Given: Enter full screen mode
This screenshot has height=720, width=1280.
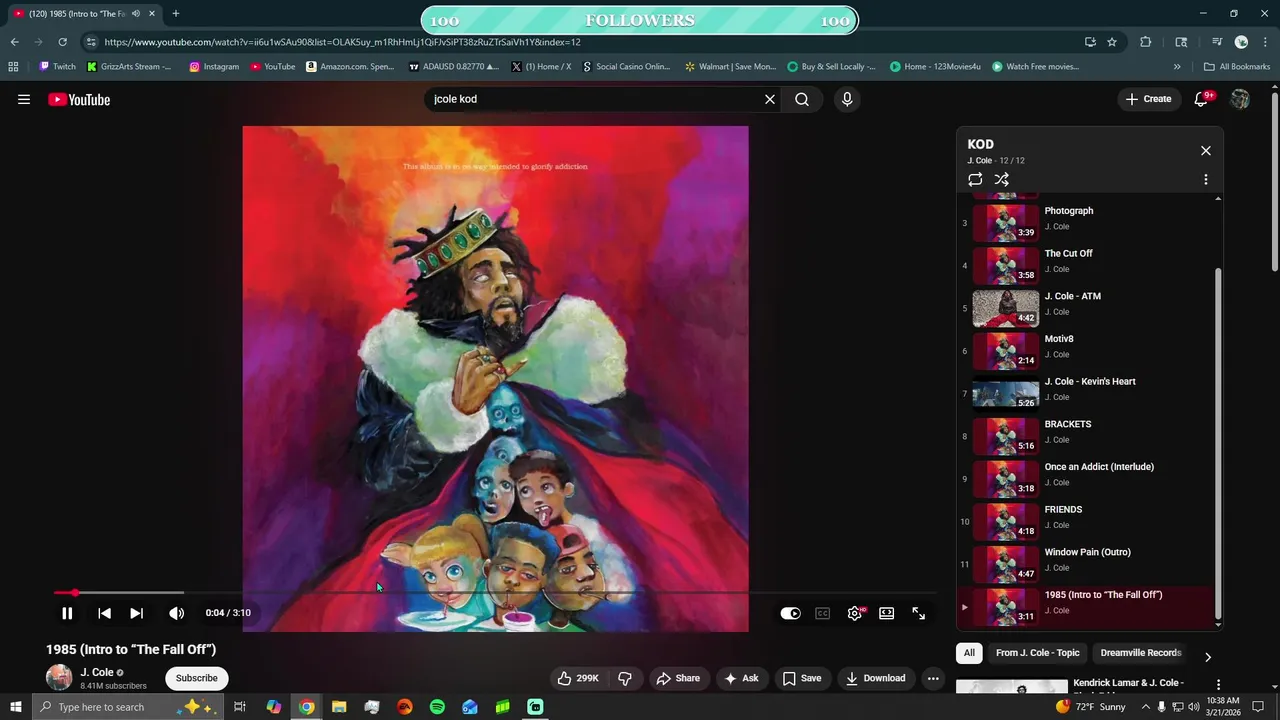Looking at the screenshot, I should (x=919, y=613).
